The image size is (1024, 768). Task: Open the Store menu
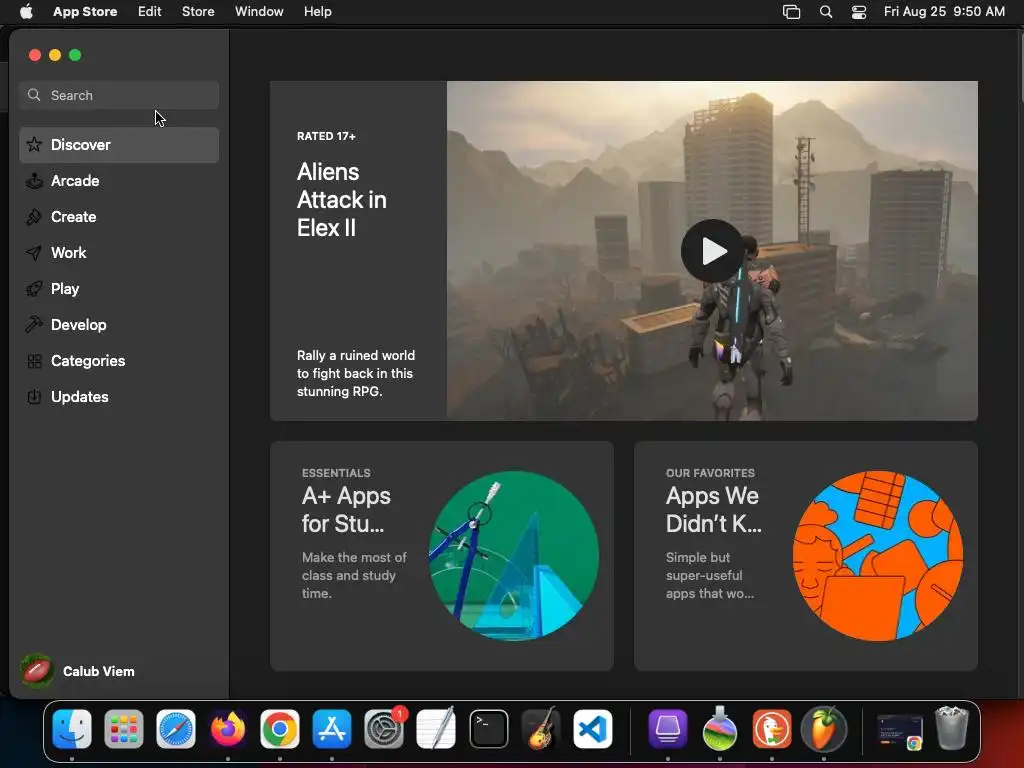(198, 12)
